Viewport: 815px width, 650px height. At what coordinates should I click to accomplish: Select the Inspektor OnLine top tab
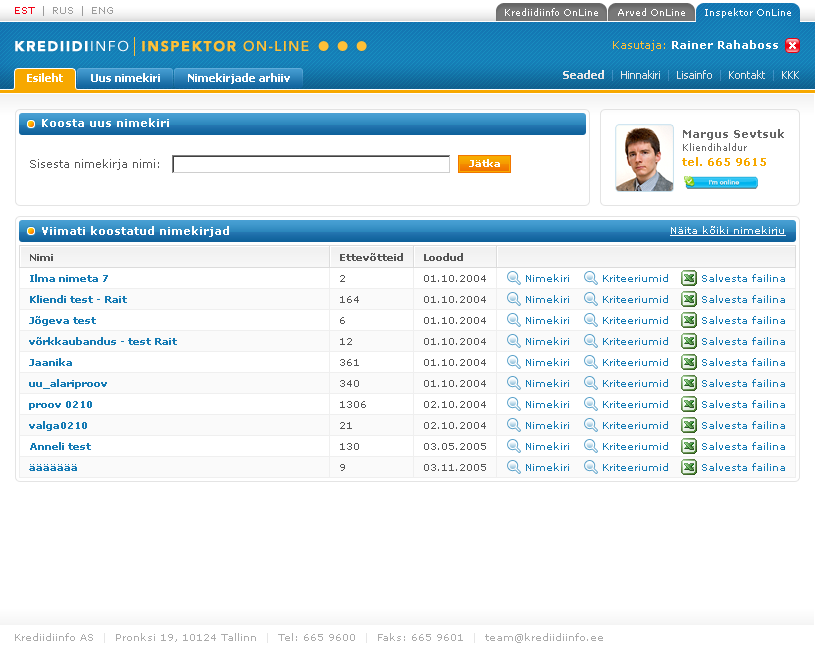(x=747, y=12)
